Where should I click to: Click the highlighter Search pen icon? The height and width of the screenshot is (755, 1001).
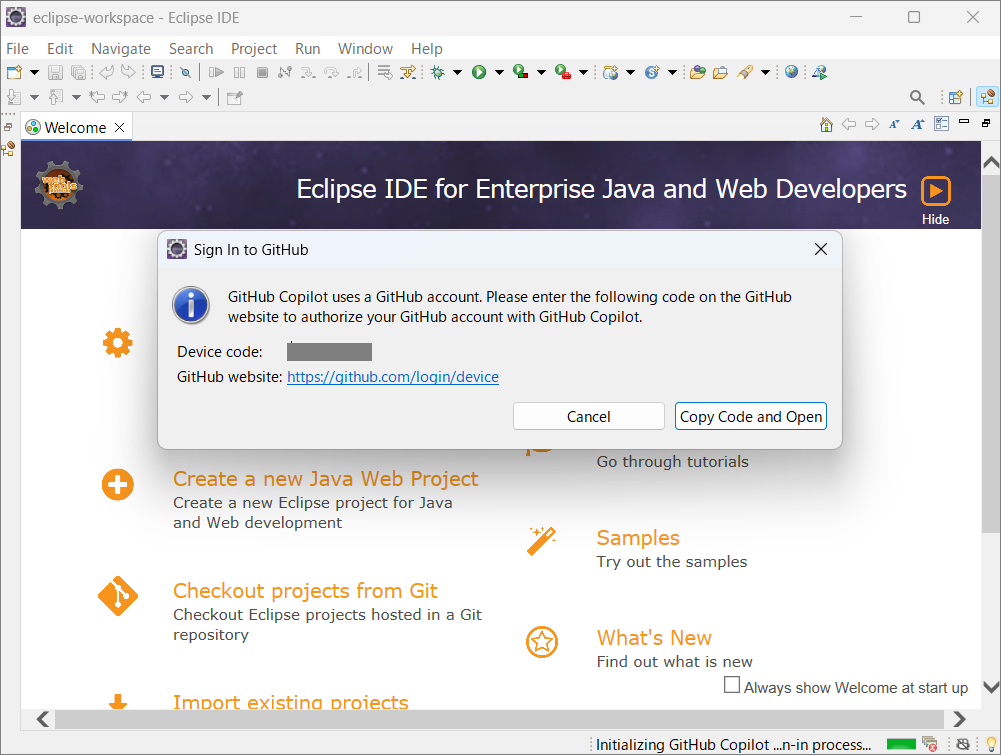click(744, 72)
